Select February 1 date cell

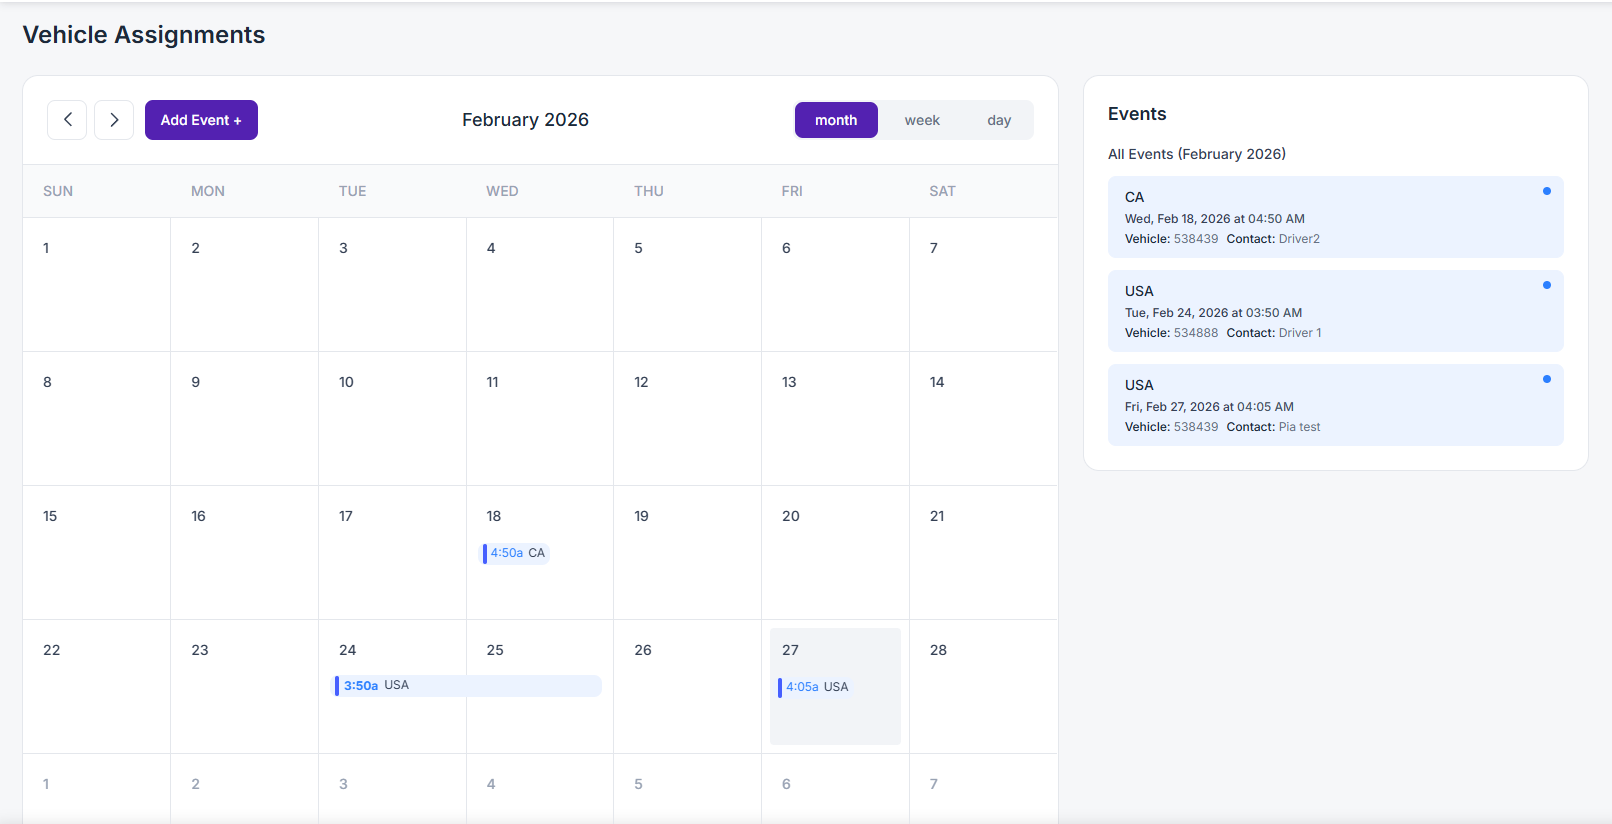point(96,284)
